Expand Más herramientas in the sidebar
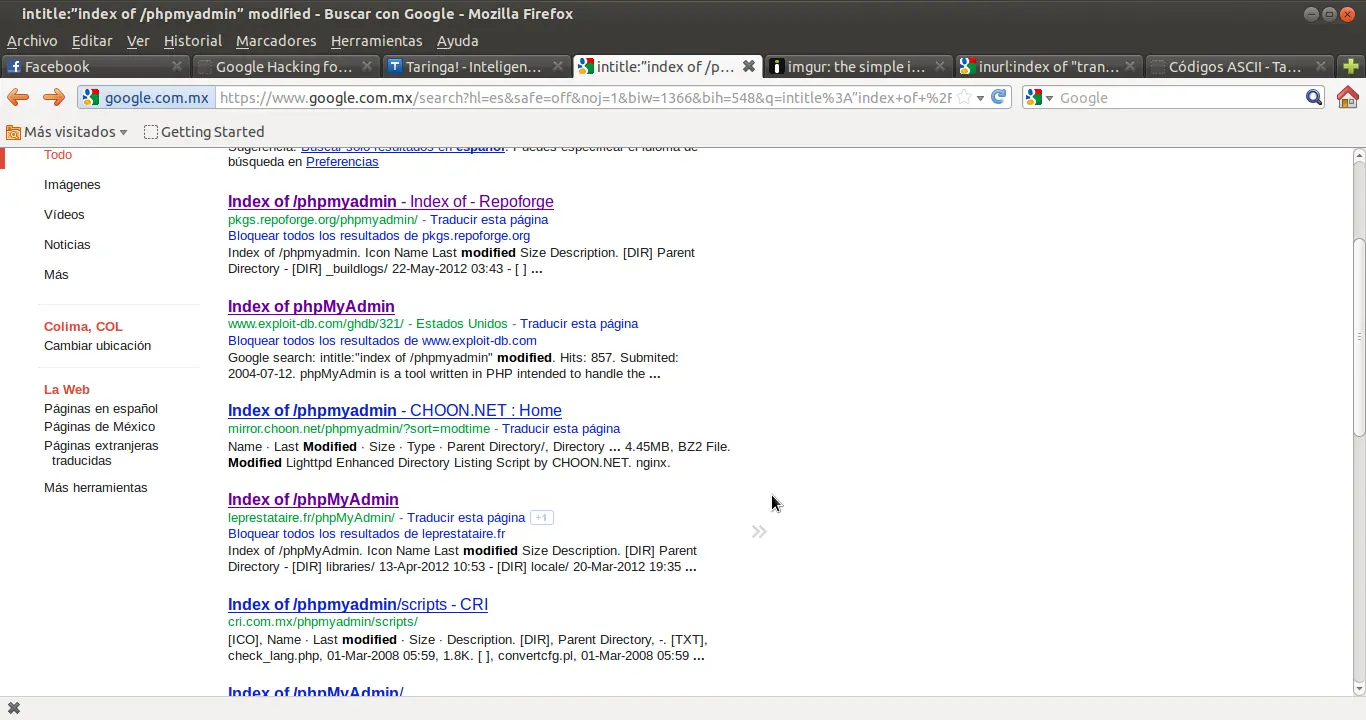The height and width of the screenshot is (720, 1366). tap(95, 487)
